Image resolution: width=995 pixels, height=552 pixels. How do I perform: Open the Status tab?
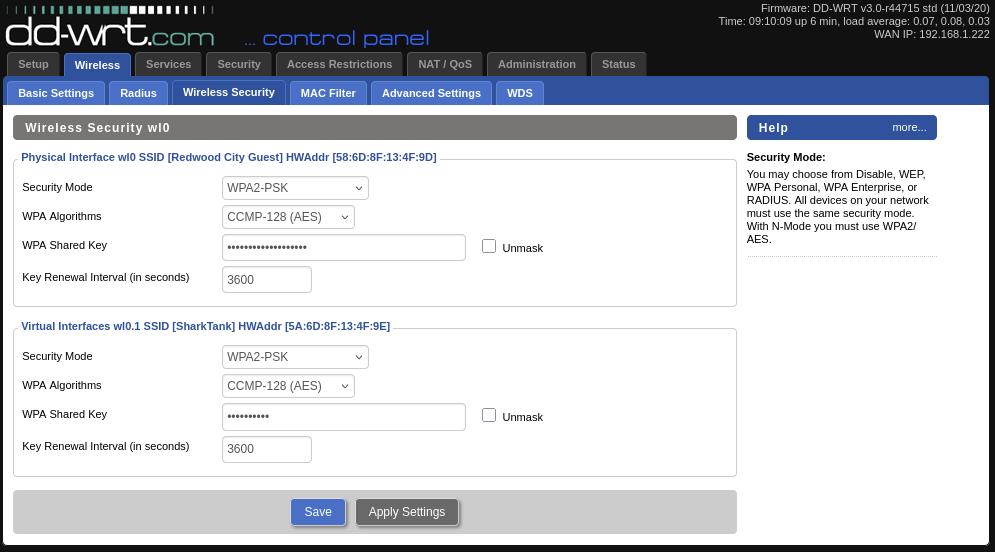(618, 64)
